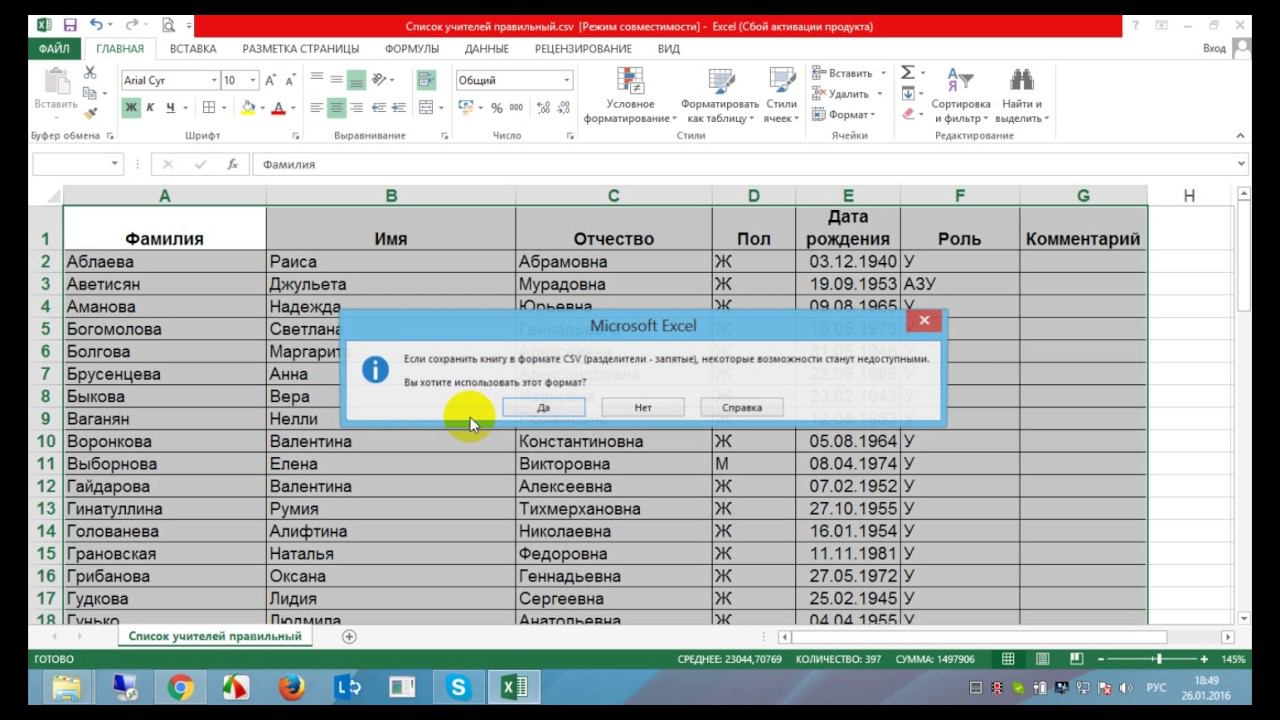Click the Borders icon
This screenshot has height=720, width=1280.
(x=209, y=108)
